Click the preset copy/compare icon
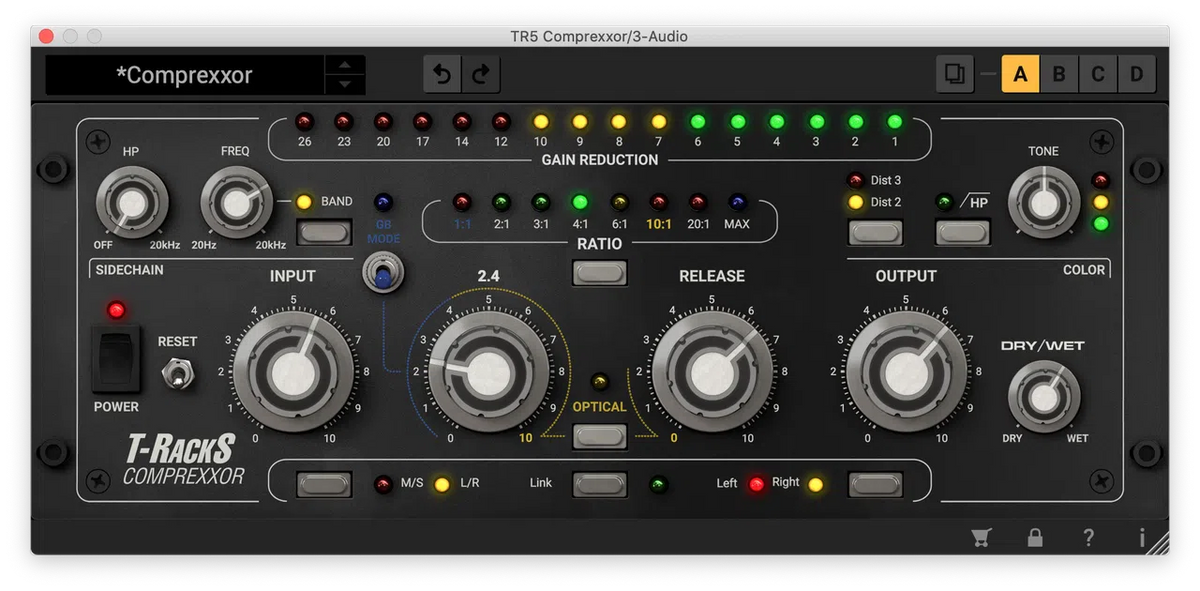1200x591 pixels. coord(953,74)
